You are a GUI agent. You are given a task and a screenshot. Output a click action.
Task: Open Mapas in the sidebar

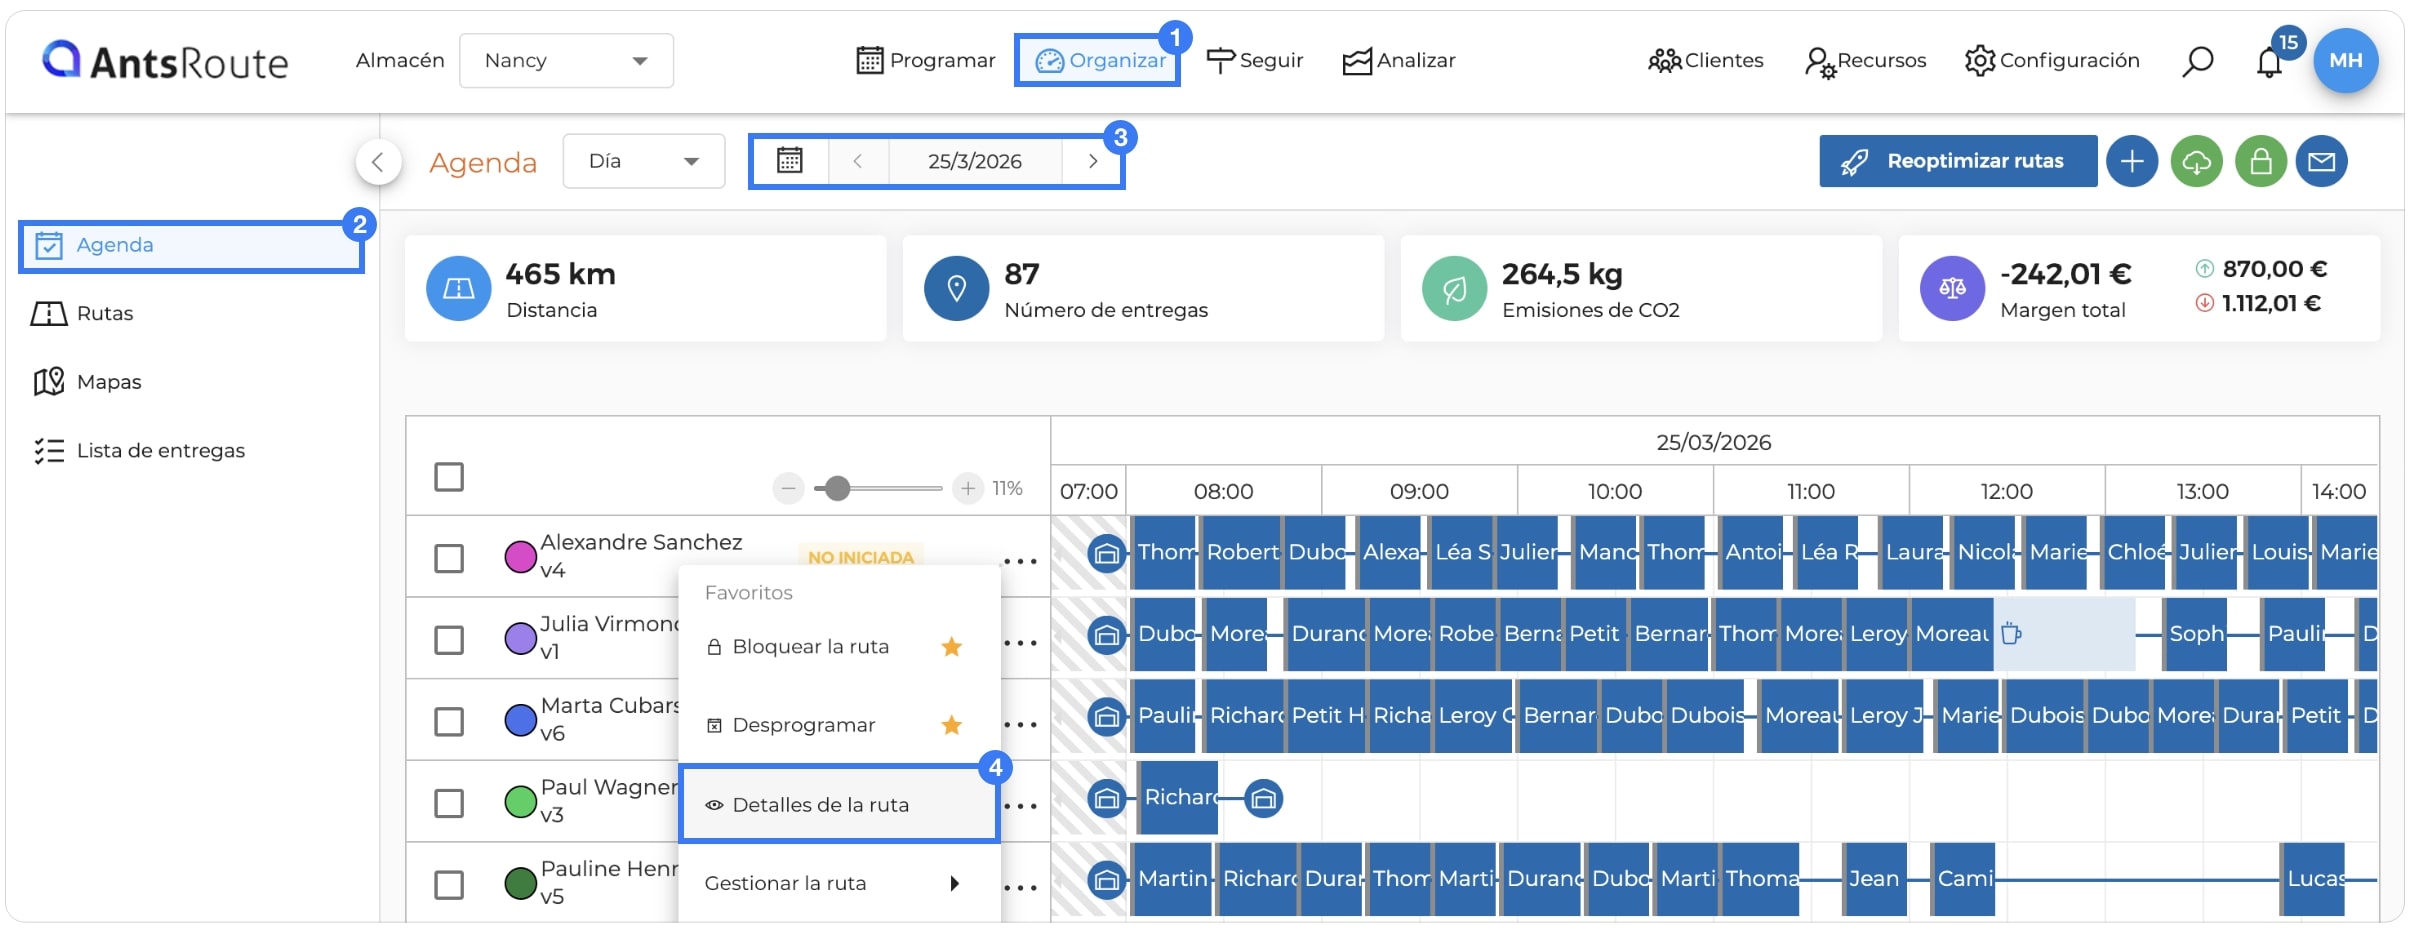pyautogui.click(x=190, y=382)
